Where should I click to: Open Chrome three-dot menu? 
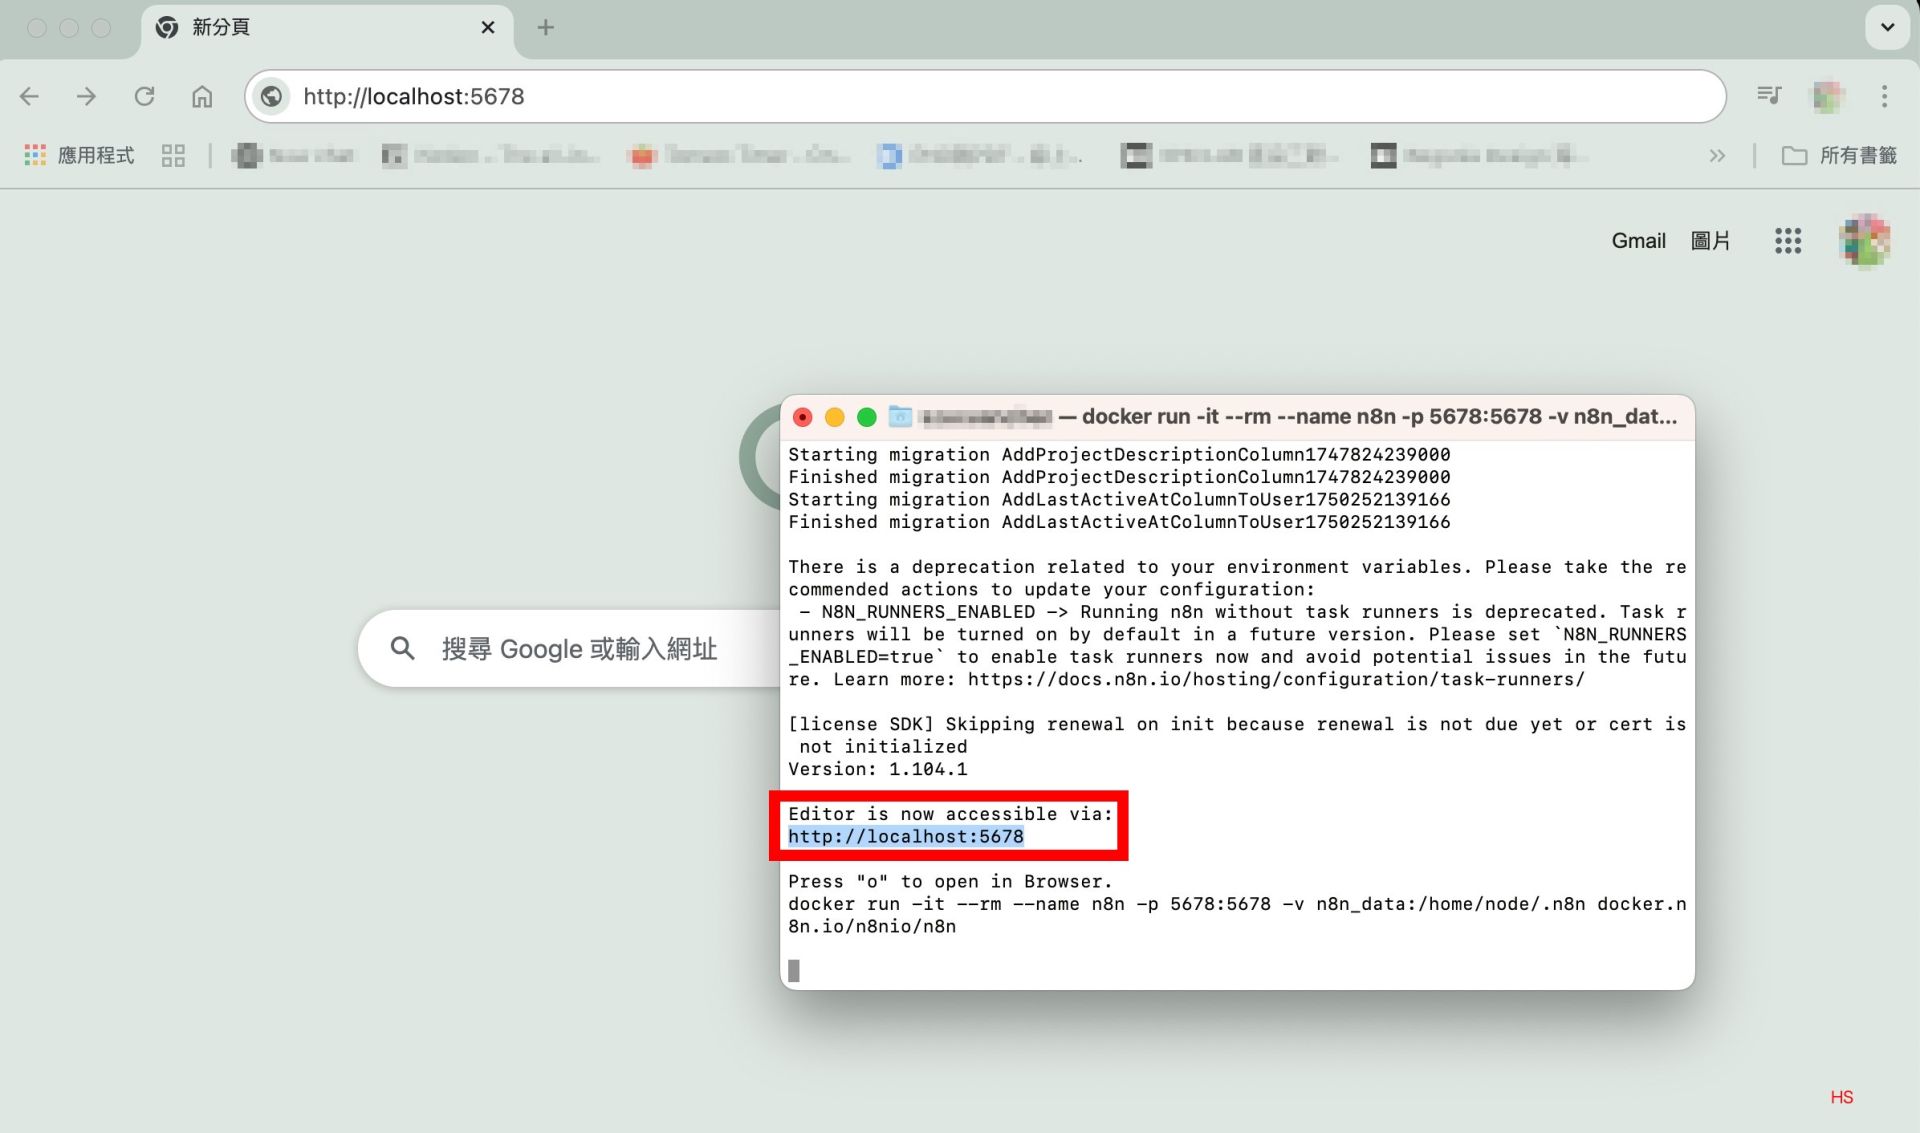(1884, 96)
